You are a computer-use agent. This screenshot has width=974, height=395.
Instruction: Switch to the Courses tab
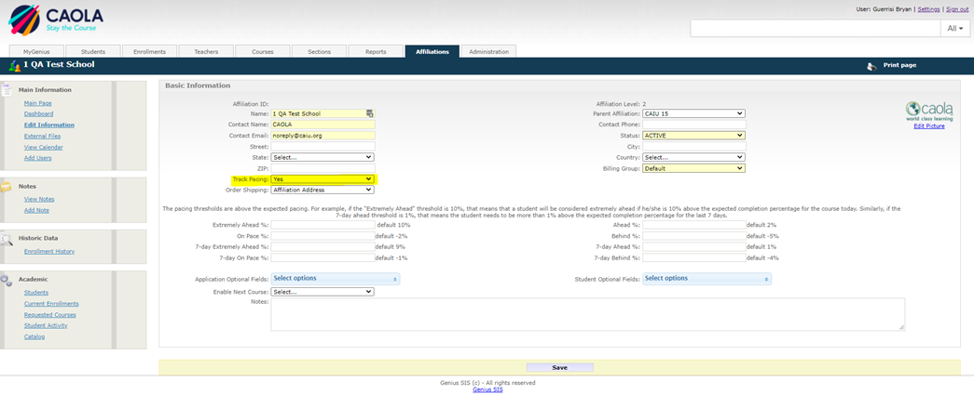(262, 52)
